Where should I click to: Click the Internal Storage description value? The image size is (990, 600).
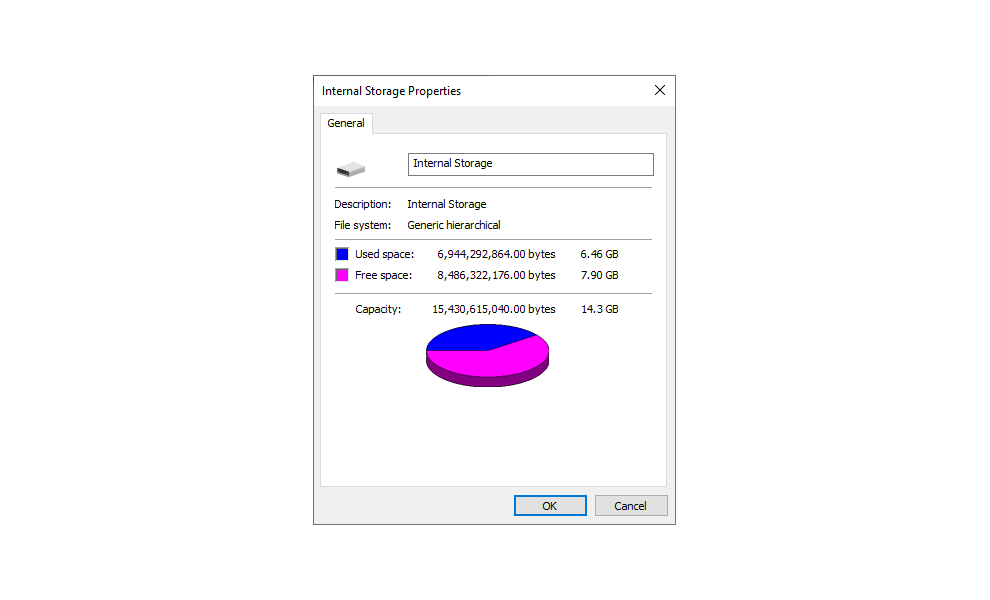(447, 204)
